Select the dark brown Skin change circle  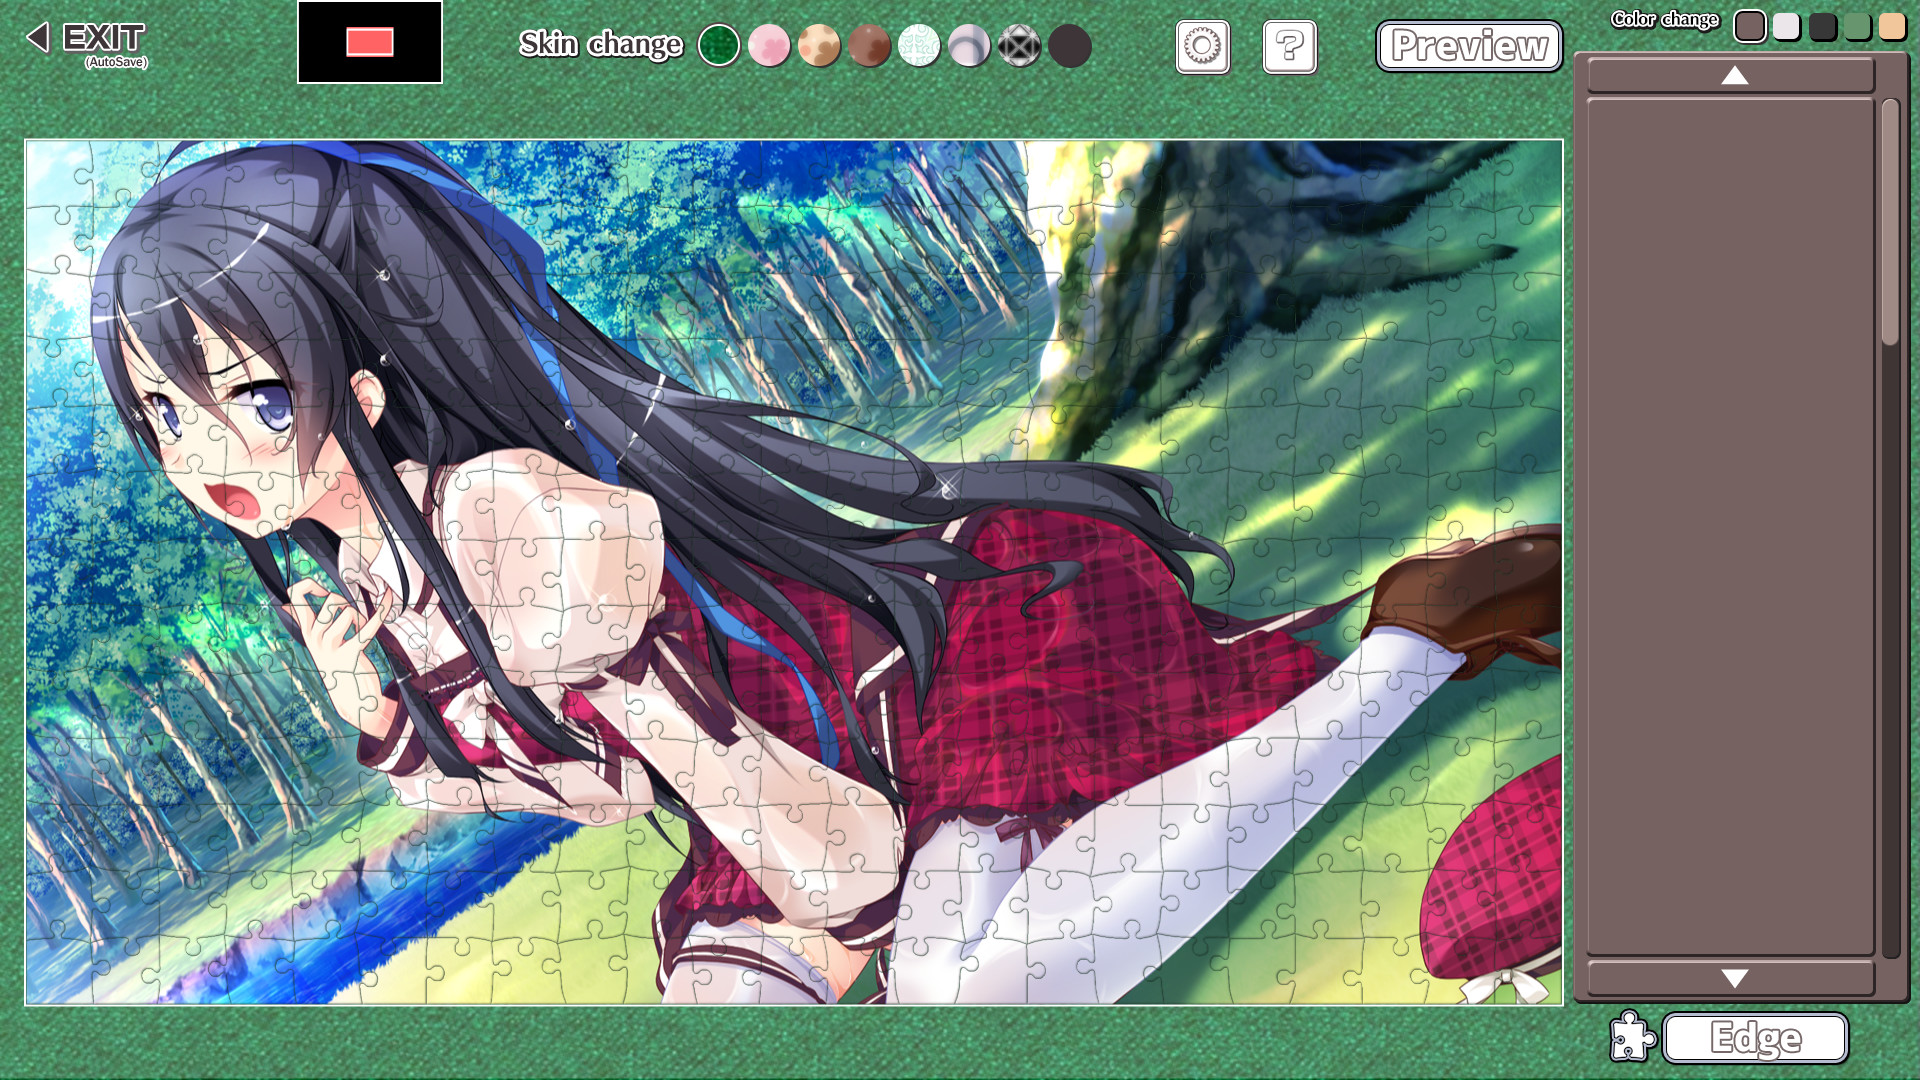(x=870, y=45)
